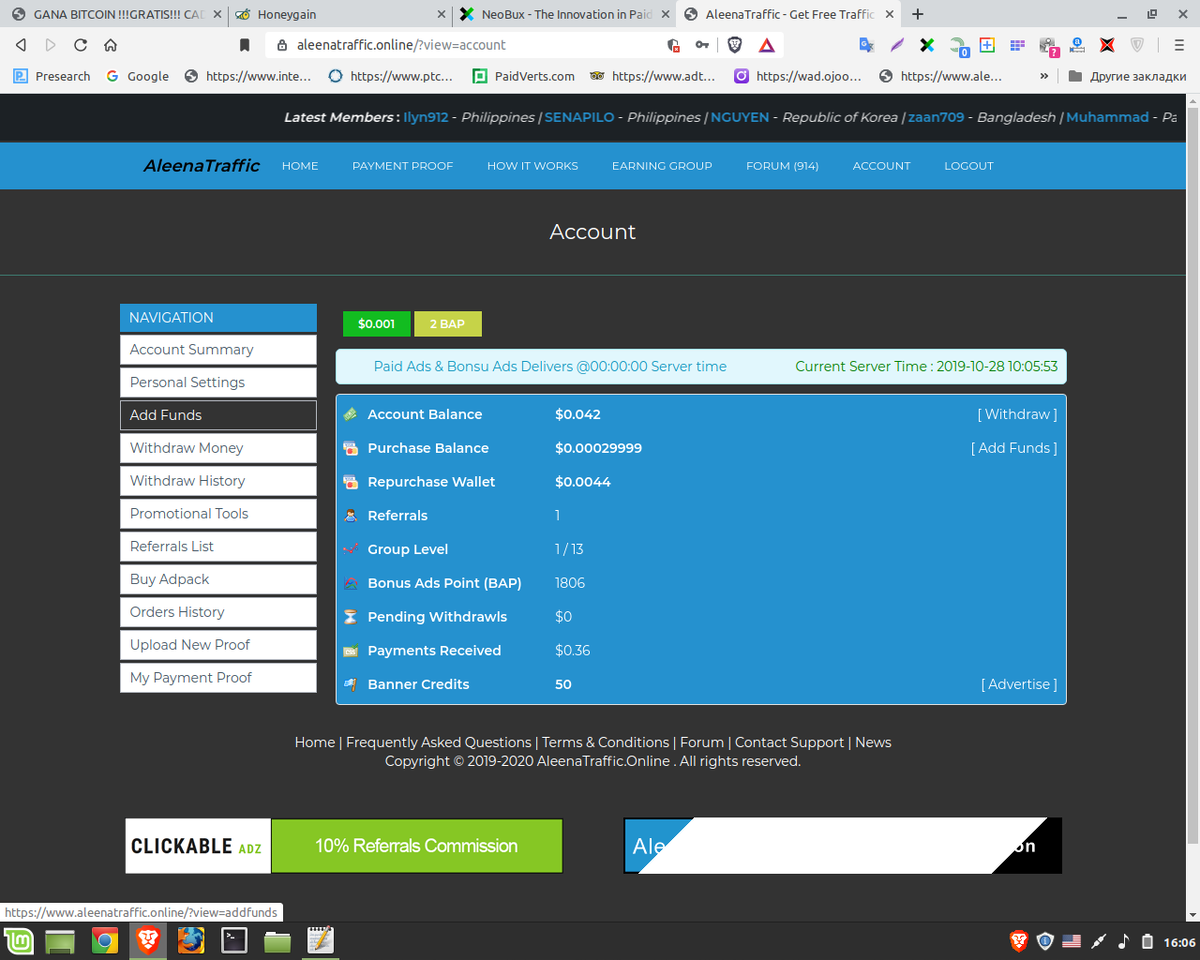Image resolution: width=1200 pixels, height=960 pixels.
Task: Open the browser hamburger main menu
Action: (x=1180, y=45)
